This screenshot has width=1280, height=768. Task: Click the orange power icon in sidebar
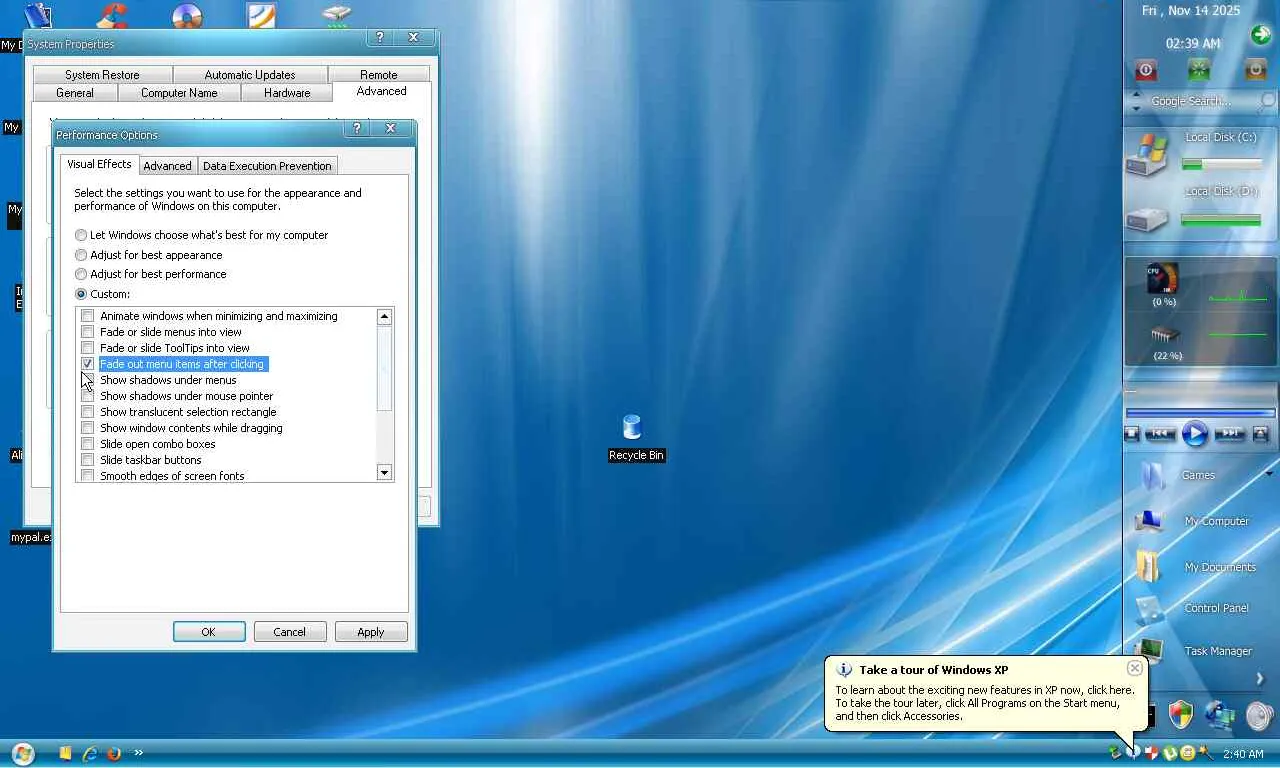1255,70
